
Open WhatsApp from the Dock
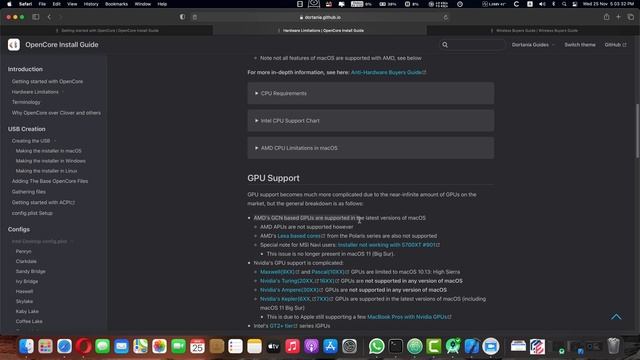pyautogui.click(x=376, y=347)
